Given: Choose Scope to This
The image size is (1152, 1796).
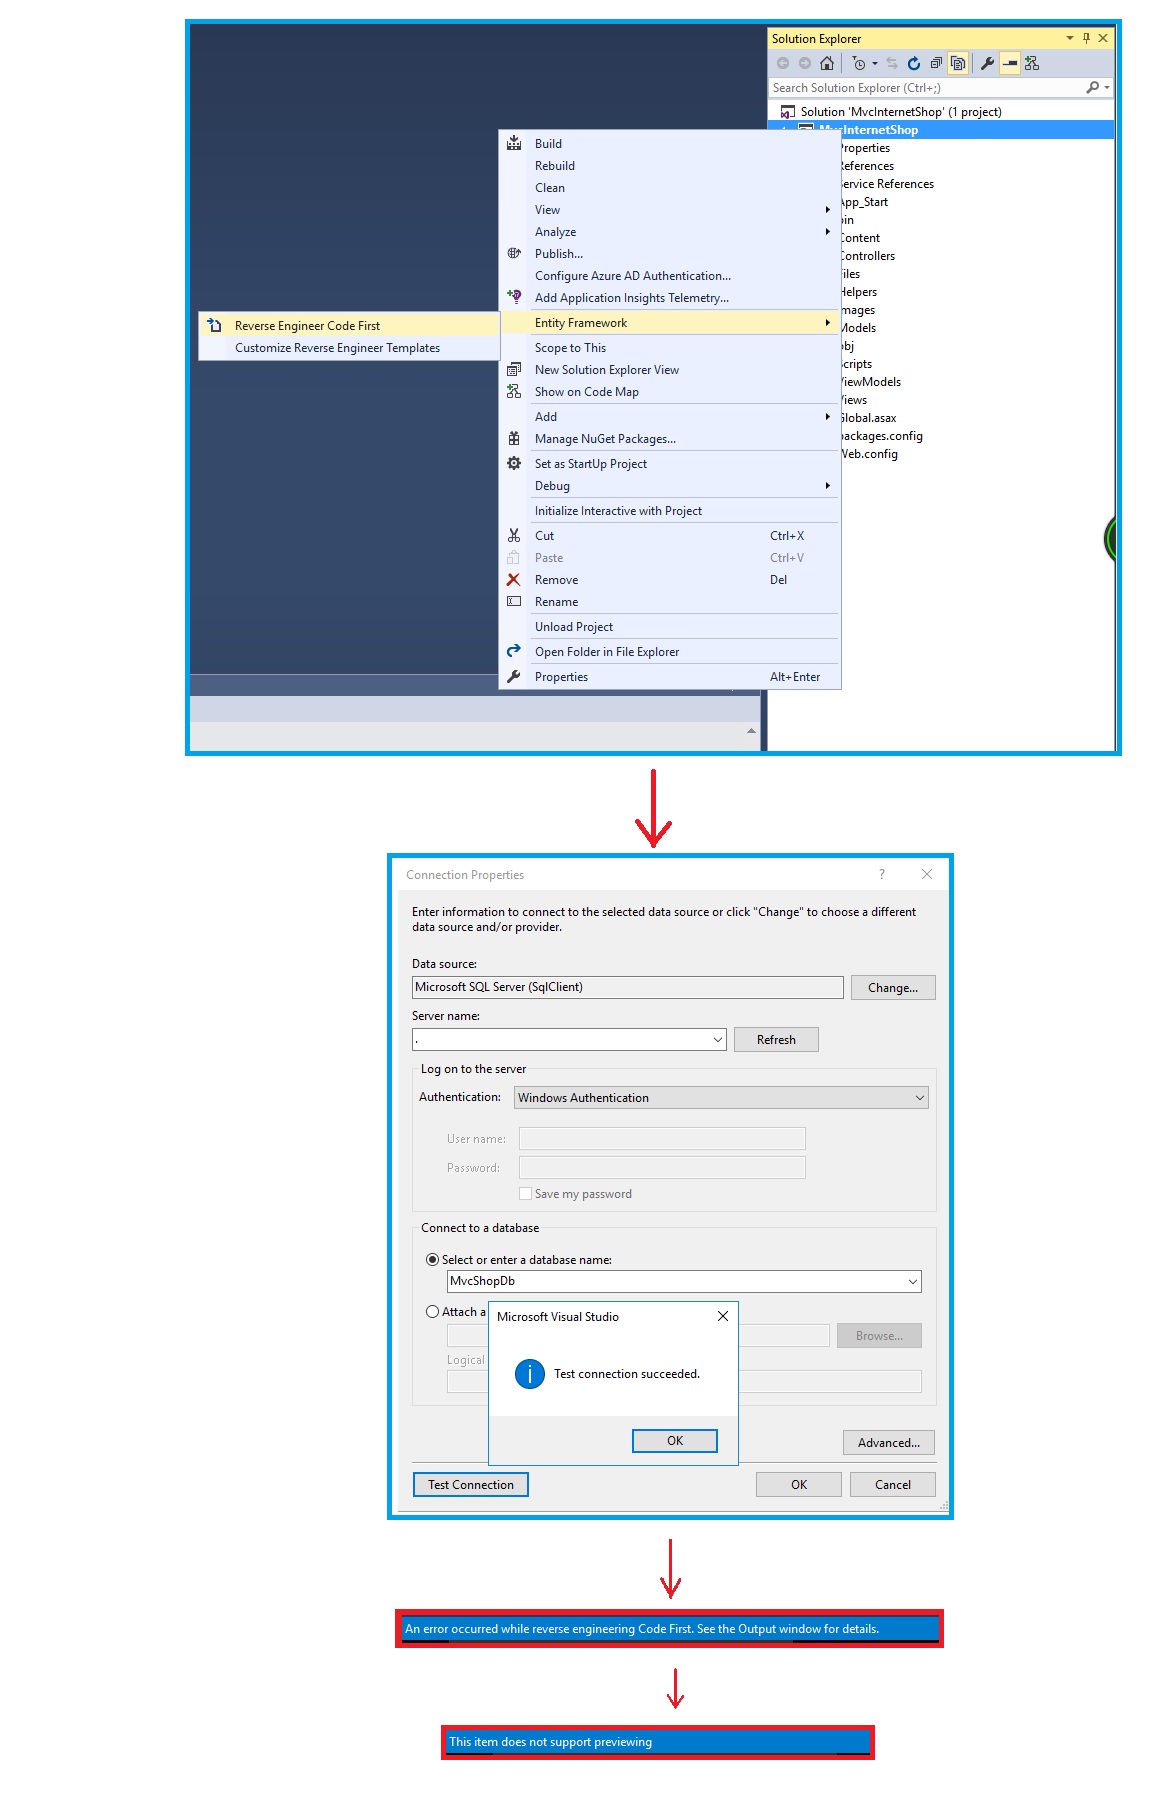Looking at the screenshot, I should click(669, 348).
